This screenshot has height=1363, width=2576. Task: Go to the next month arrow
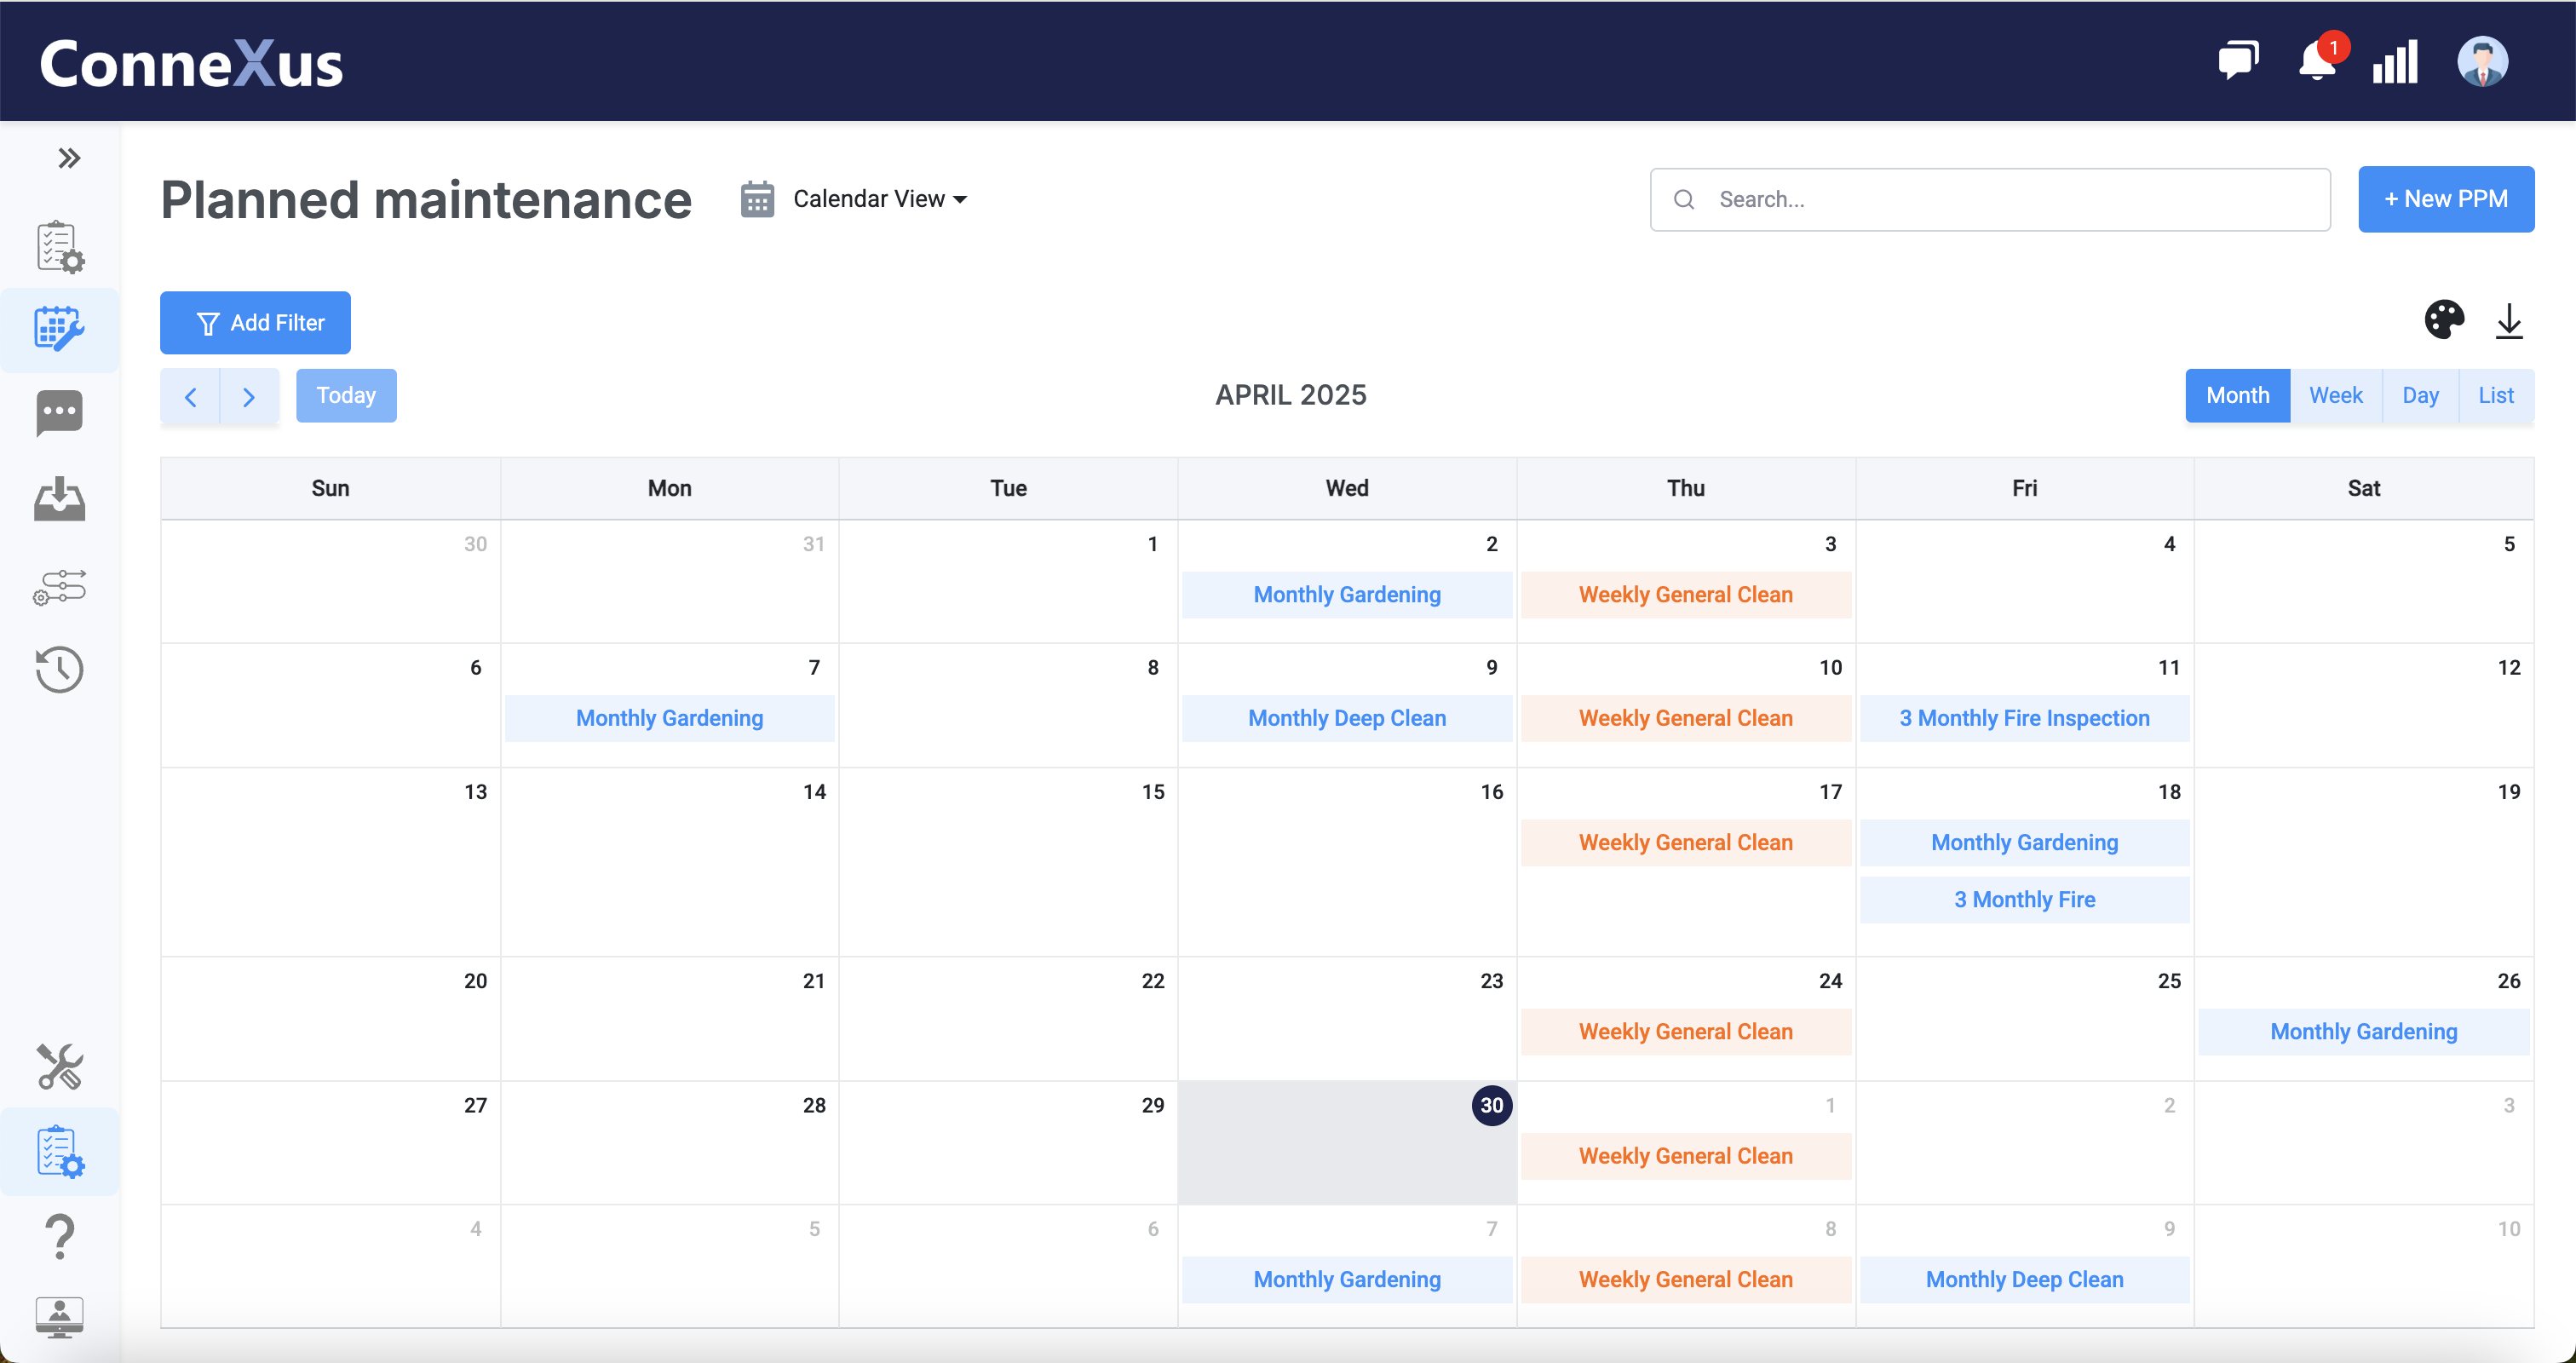(249, 396)
